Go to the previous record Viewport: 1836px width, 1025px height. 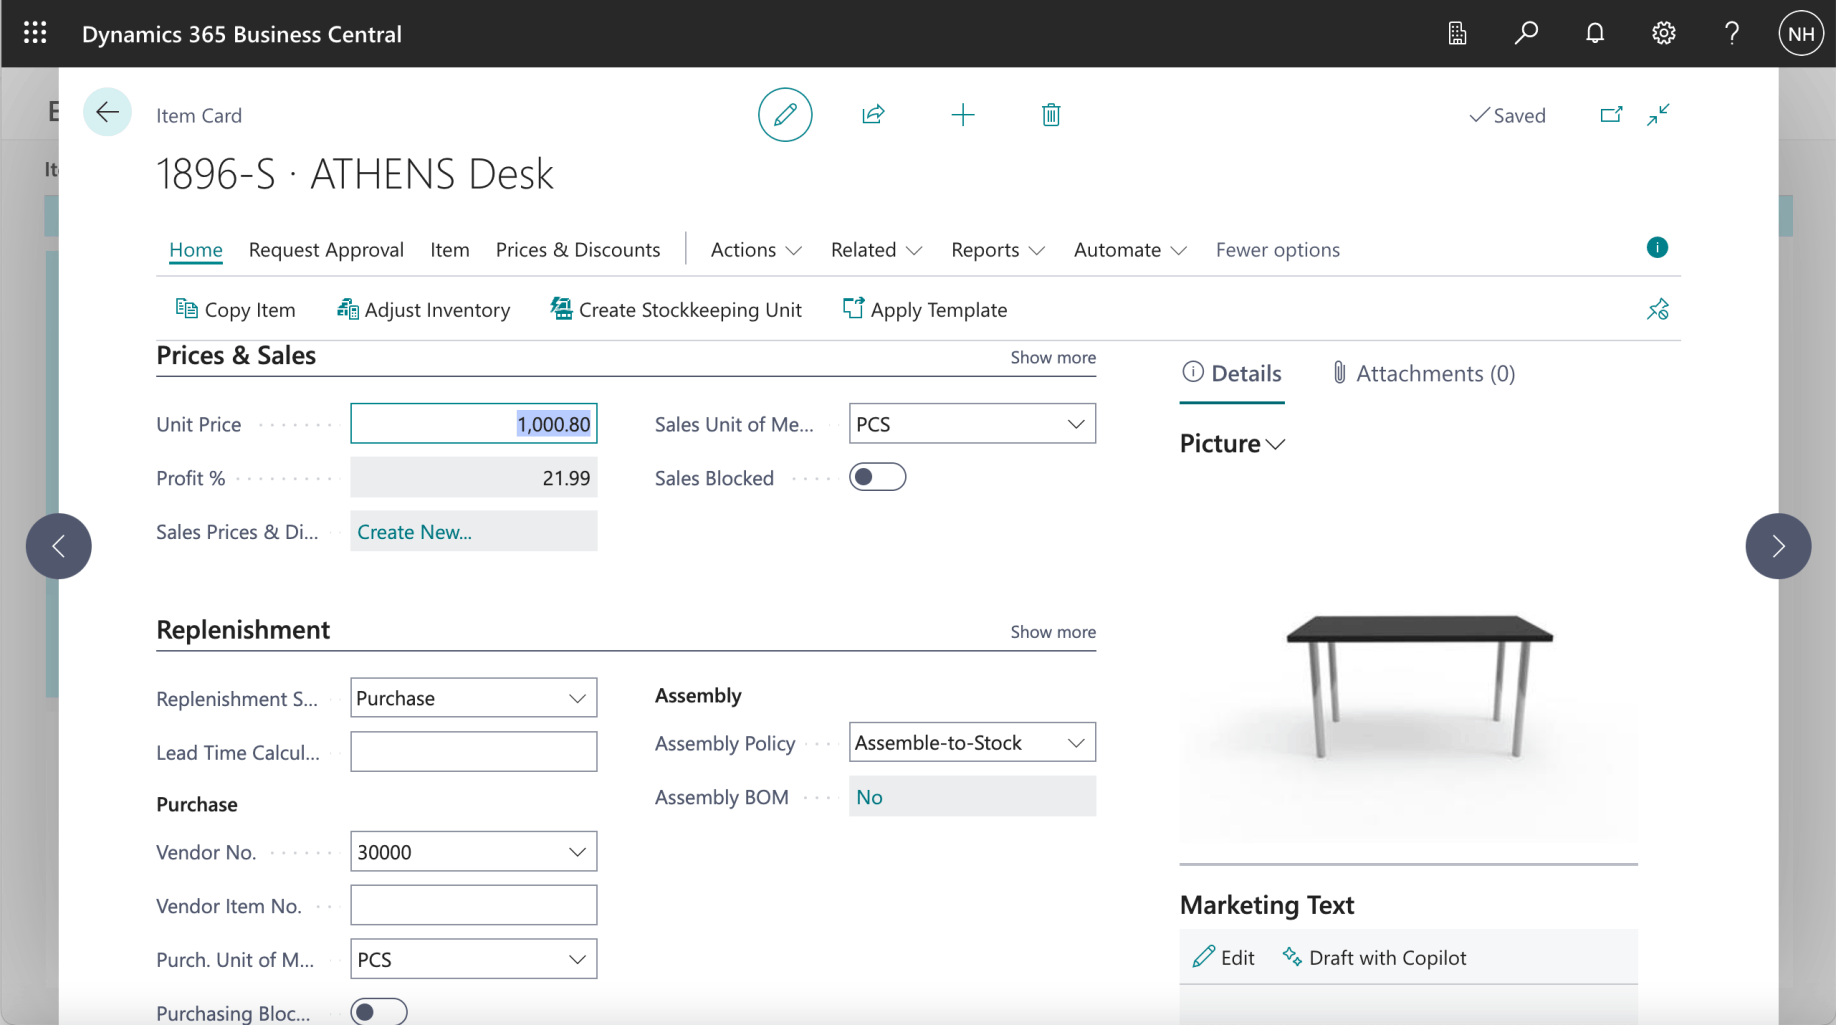[x=59, y=546]
